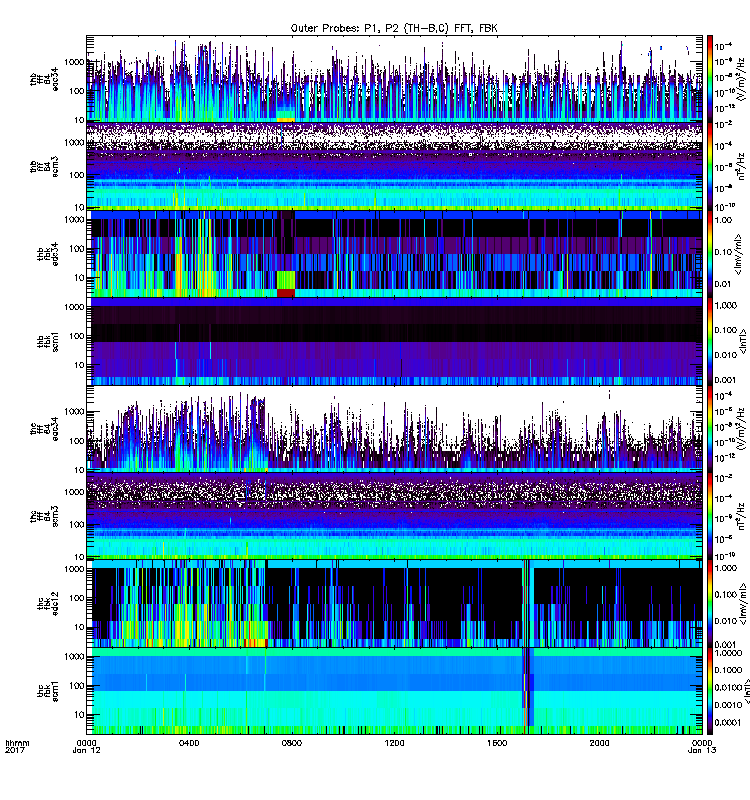Click the thc fff 64 edc34 spectrogram panel
Viewport: 750px width, 800px height.
pyautogui.click(x=394, y=429)
